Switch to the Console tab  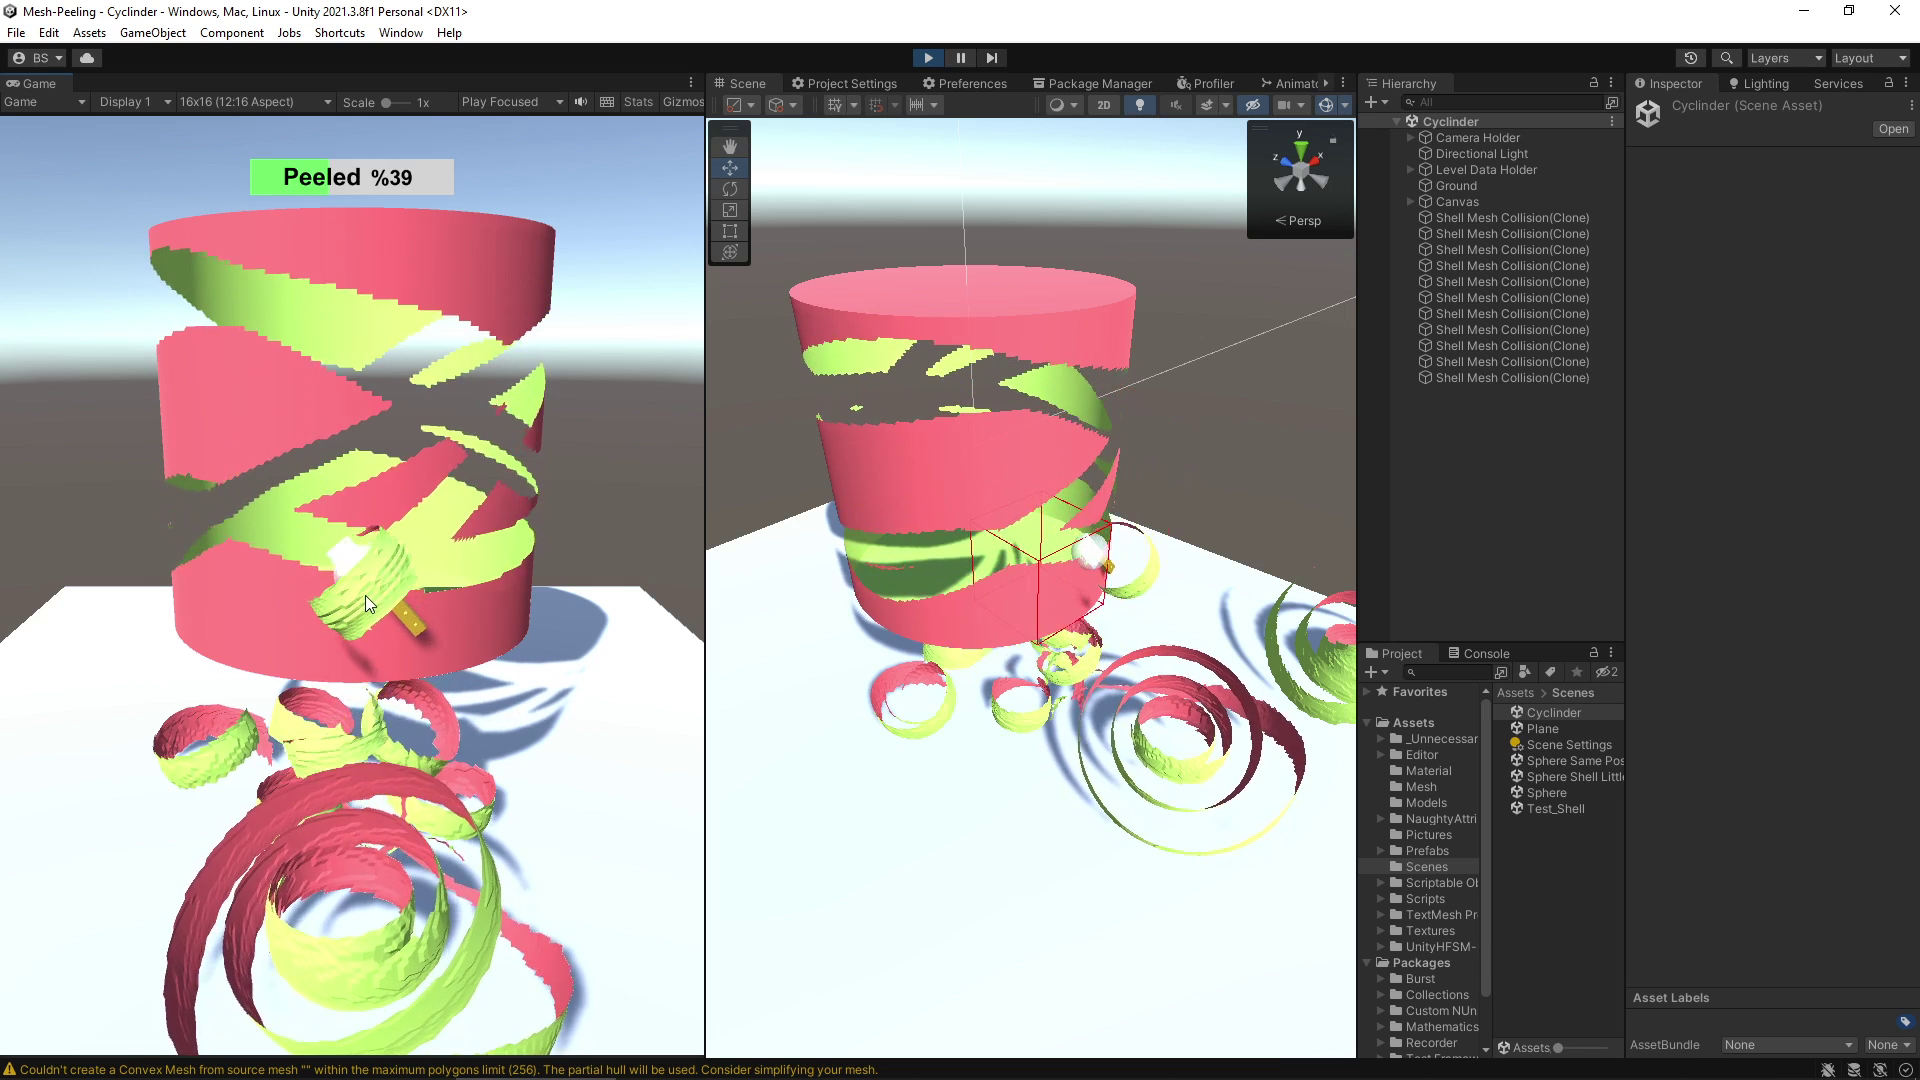pos(1479,654)
